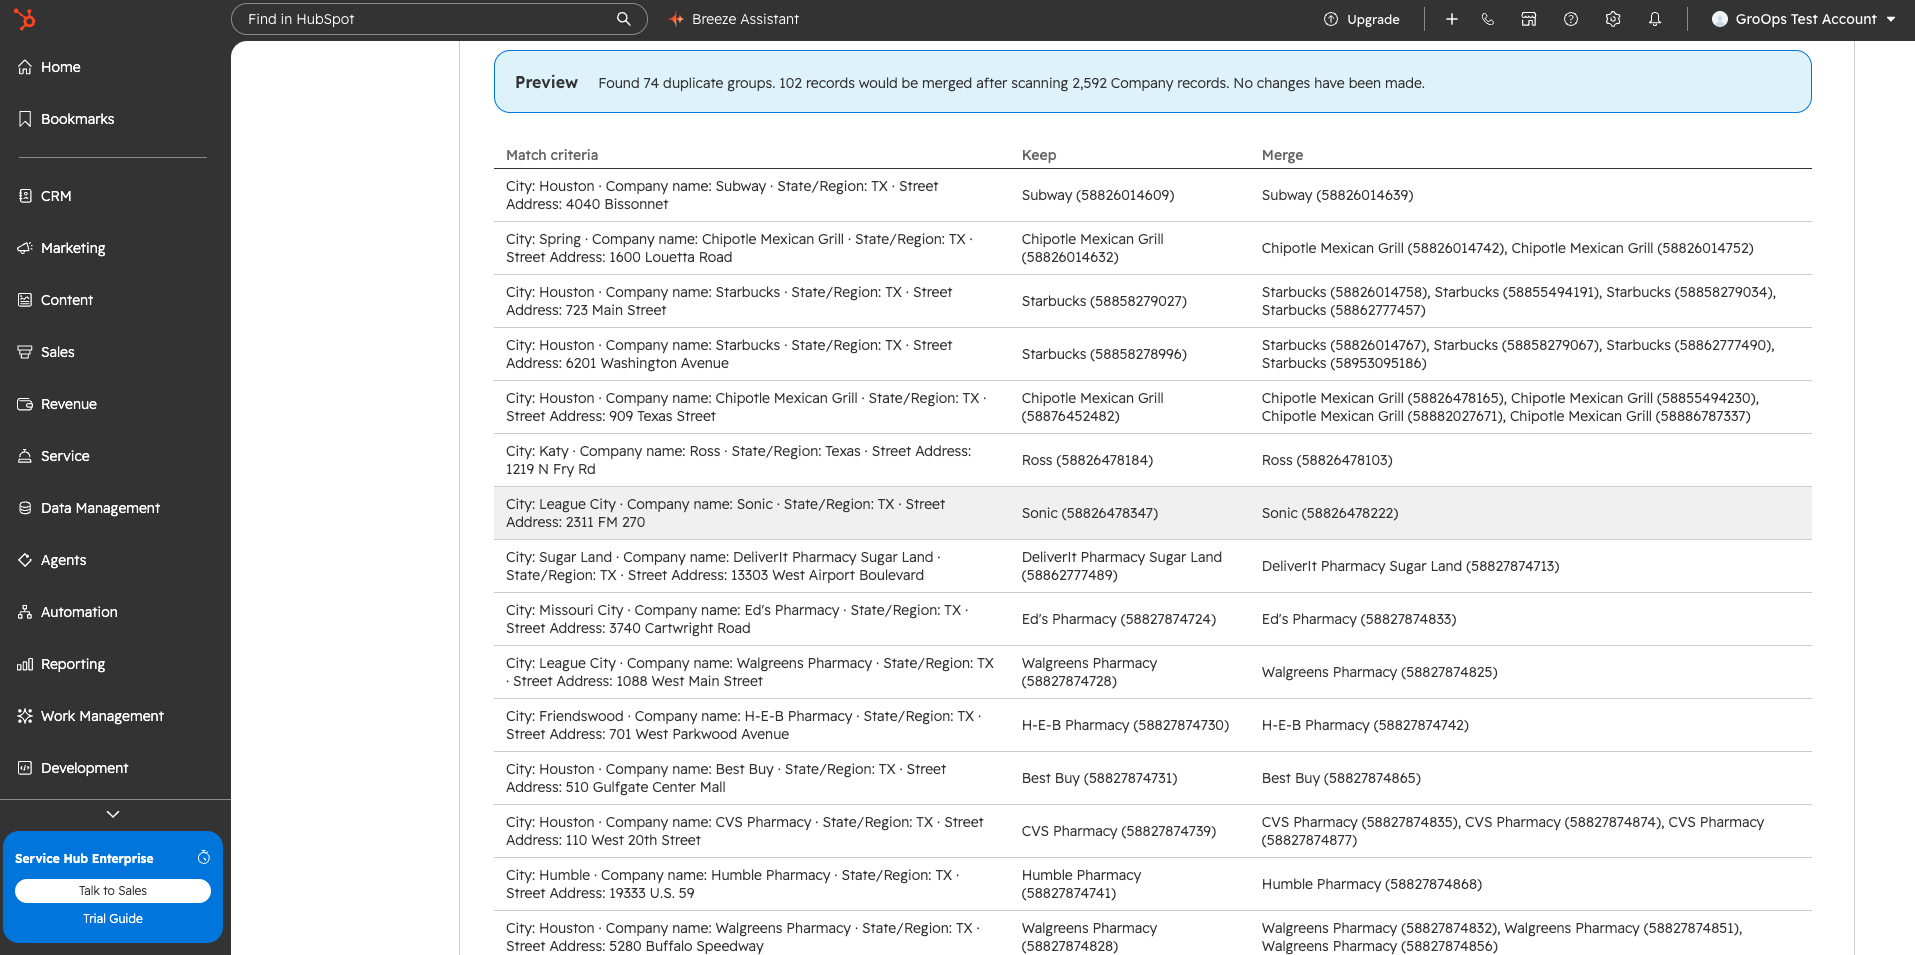Select Ed's Pharmacy (58827874724) keep cell
The height and width of the screenshot is (955, 1915).
tap(1119, 619)
